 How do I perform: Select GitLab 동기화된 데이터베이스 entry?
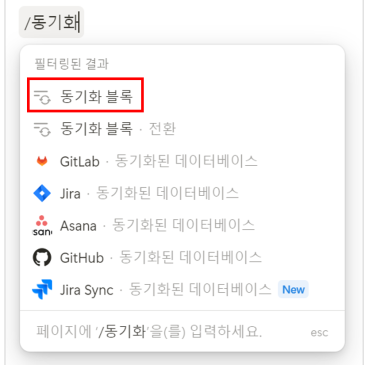[182, 161]
